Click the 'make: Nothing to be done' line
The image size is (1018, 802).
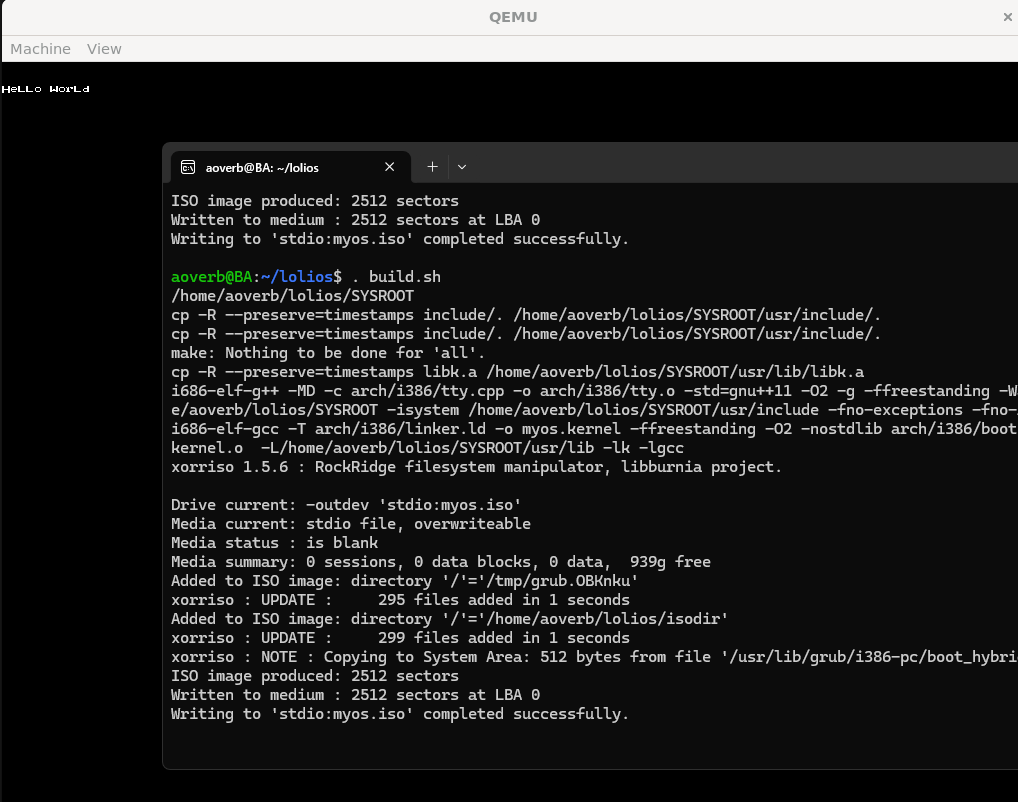[x=328, y=353]
